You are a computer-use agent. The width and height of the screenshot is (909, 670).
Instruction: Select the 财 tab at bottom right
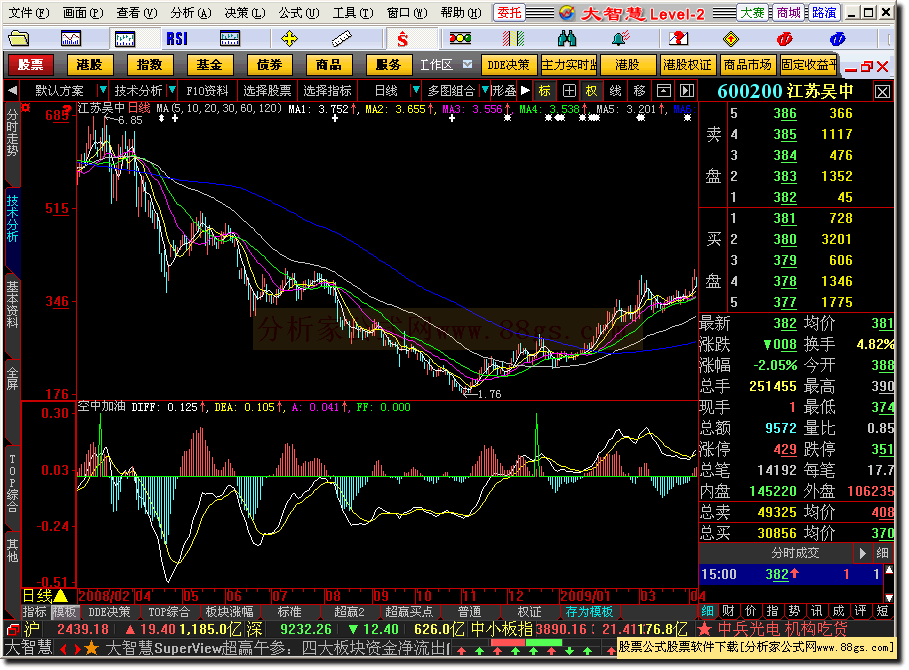click(x=729, y=611)
